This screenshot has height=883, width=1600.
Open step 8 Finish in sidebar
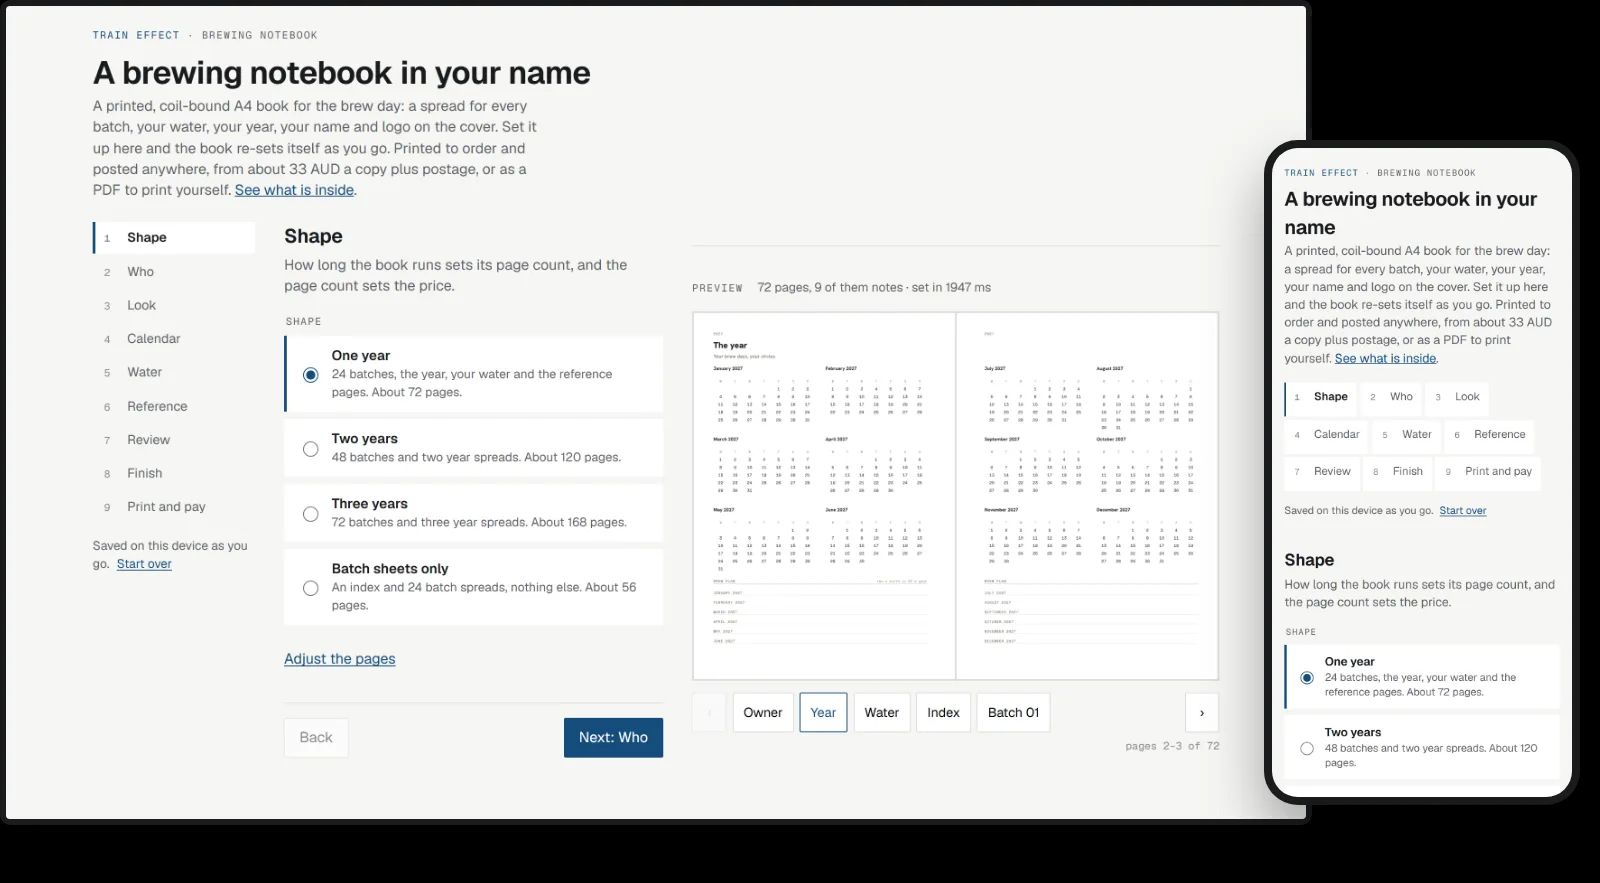point(174,473)
